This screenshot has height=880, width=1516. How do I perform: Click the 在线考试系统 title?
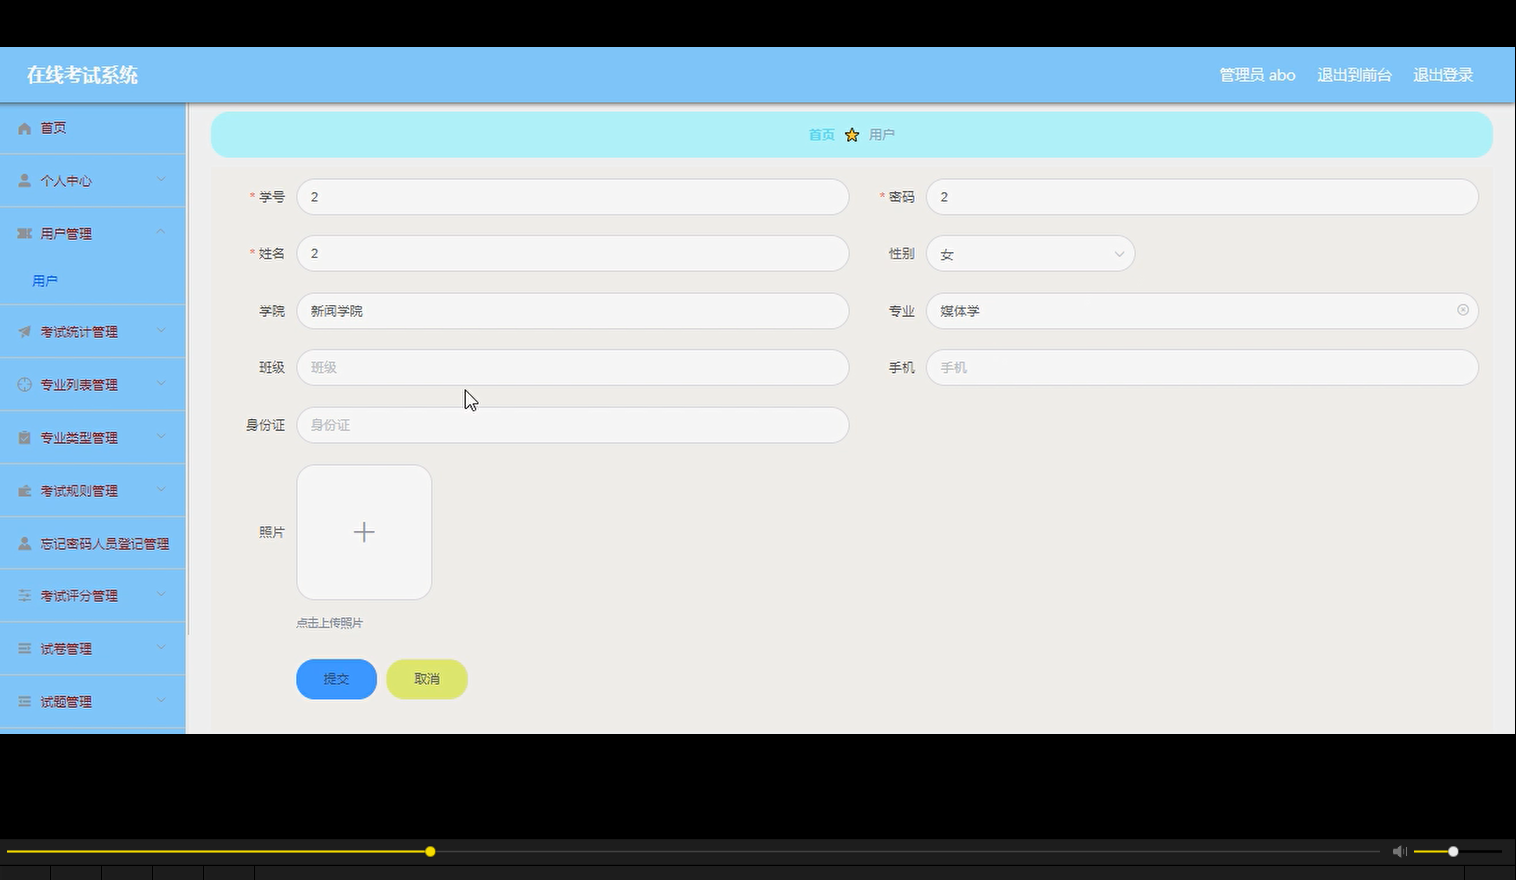[82, 75]
